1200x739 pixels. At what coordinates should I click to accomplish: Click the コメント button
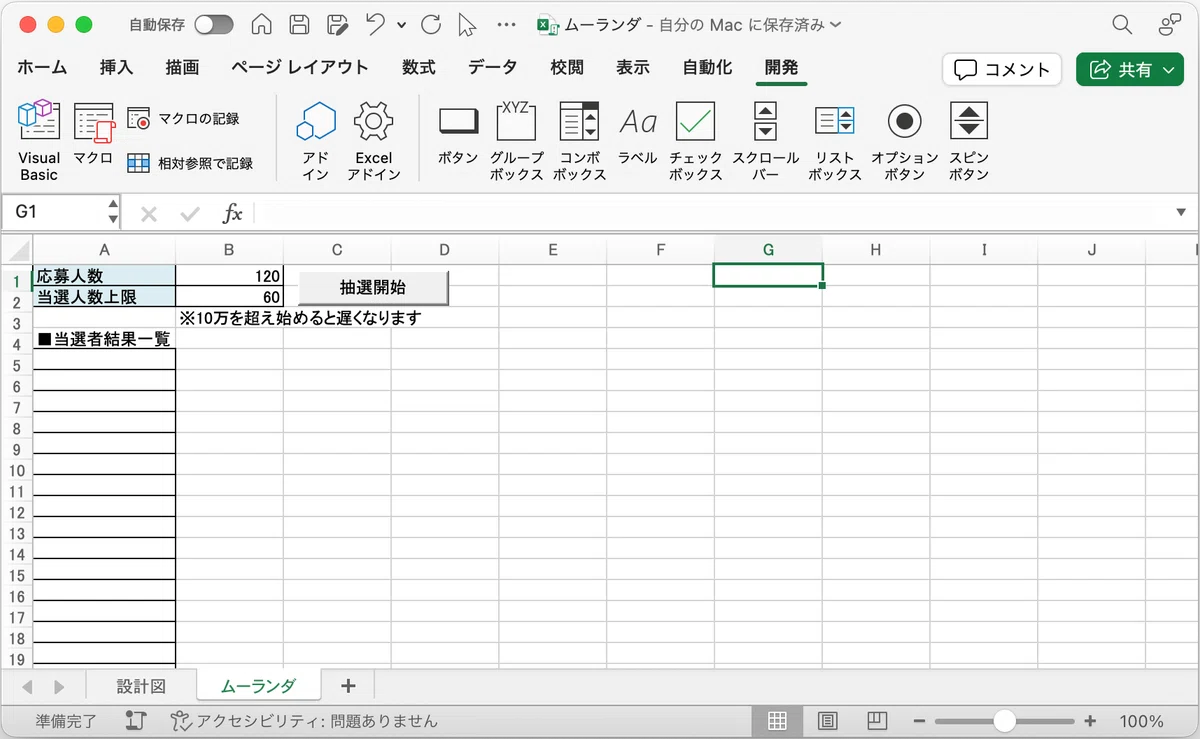(1002, 69)
